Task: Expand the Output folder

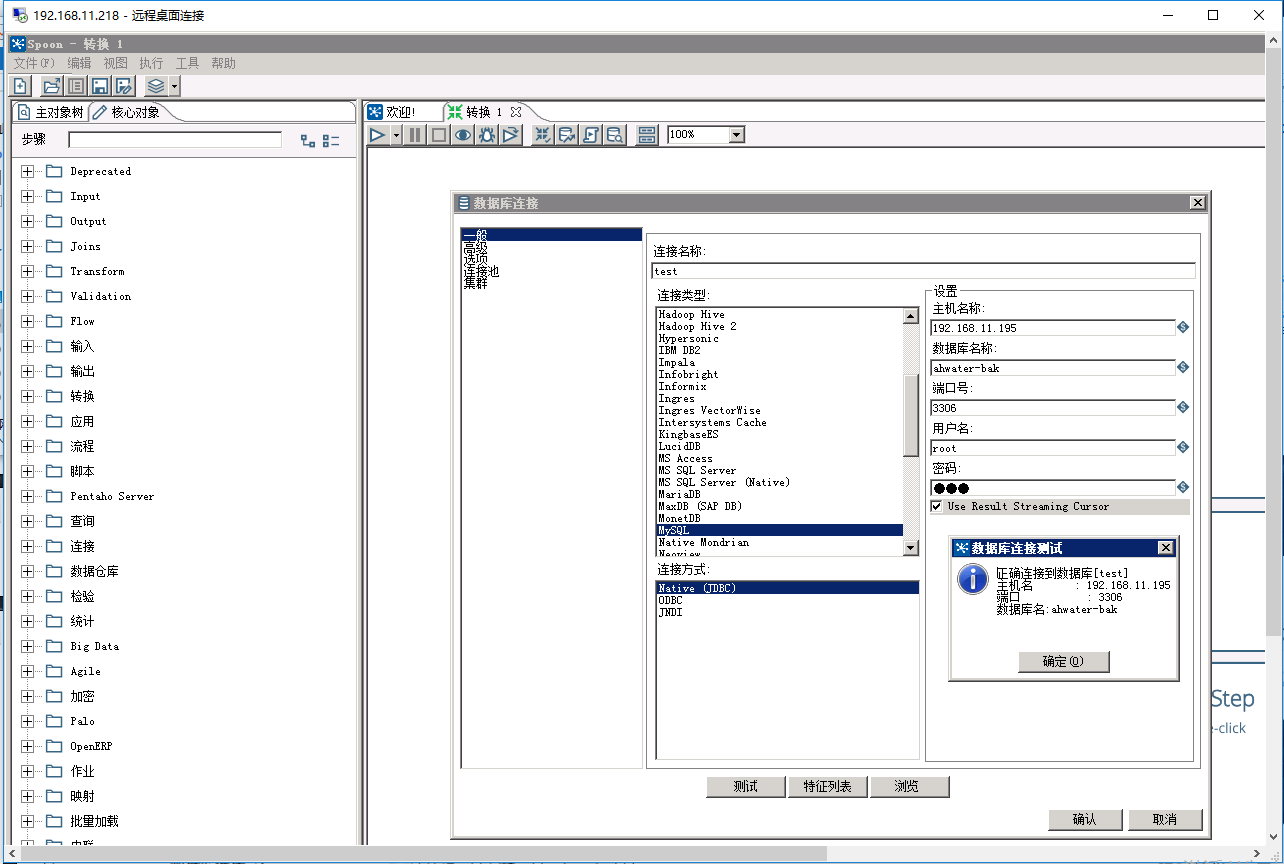Action: click(x=27, y=221)
